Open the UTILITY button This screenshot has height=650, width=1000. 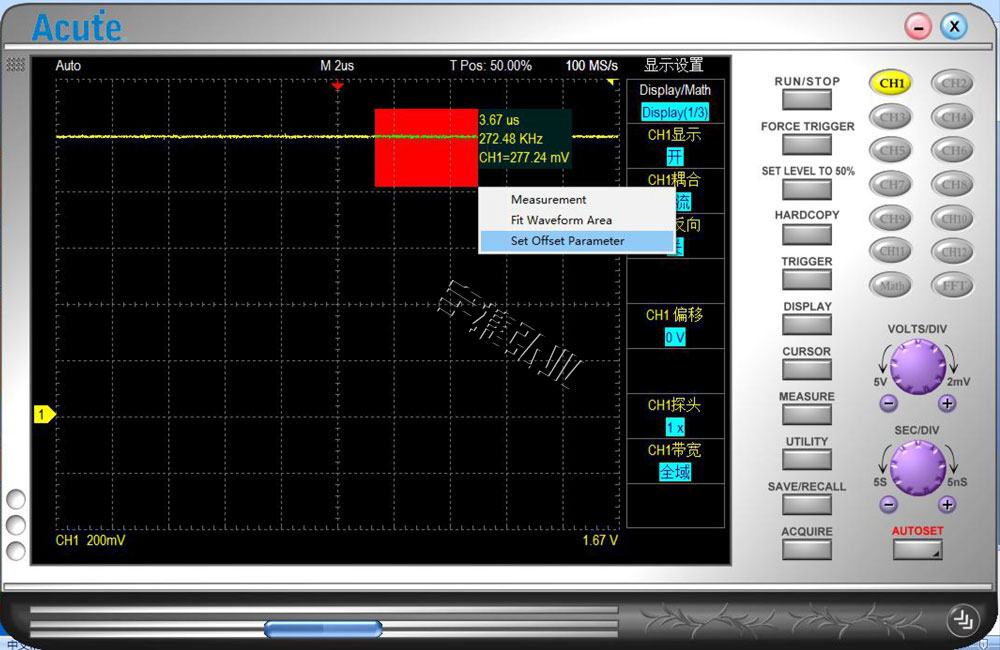[807, 459]
